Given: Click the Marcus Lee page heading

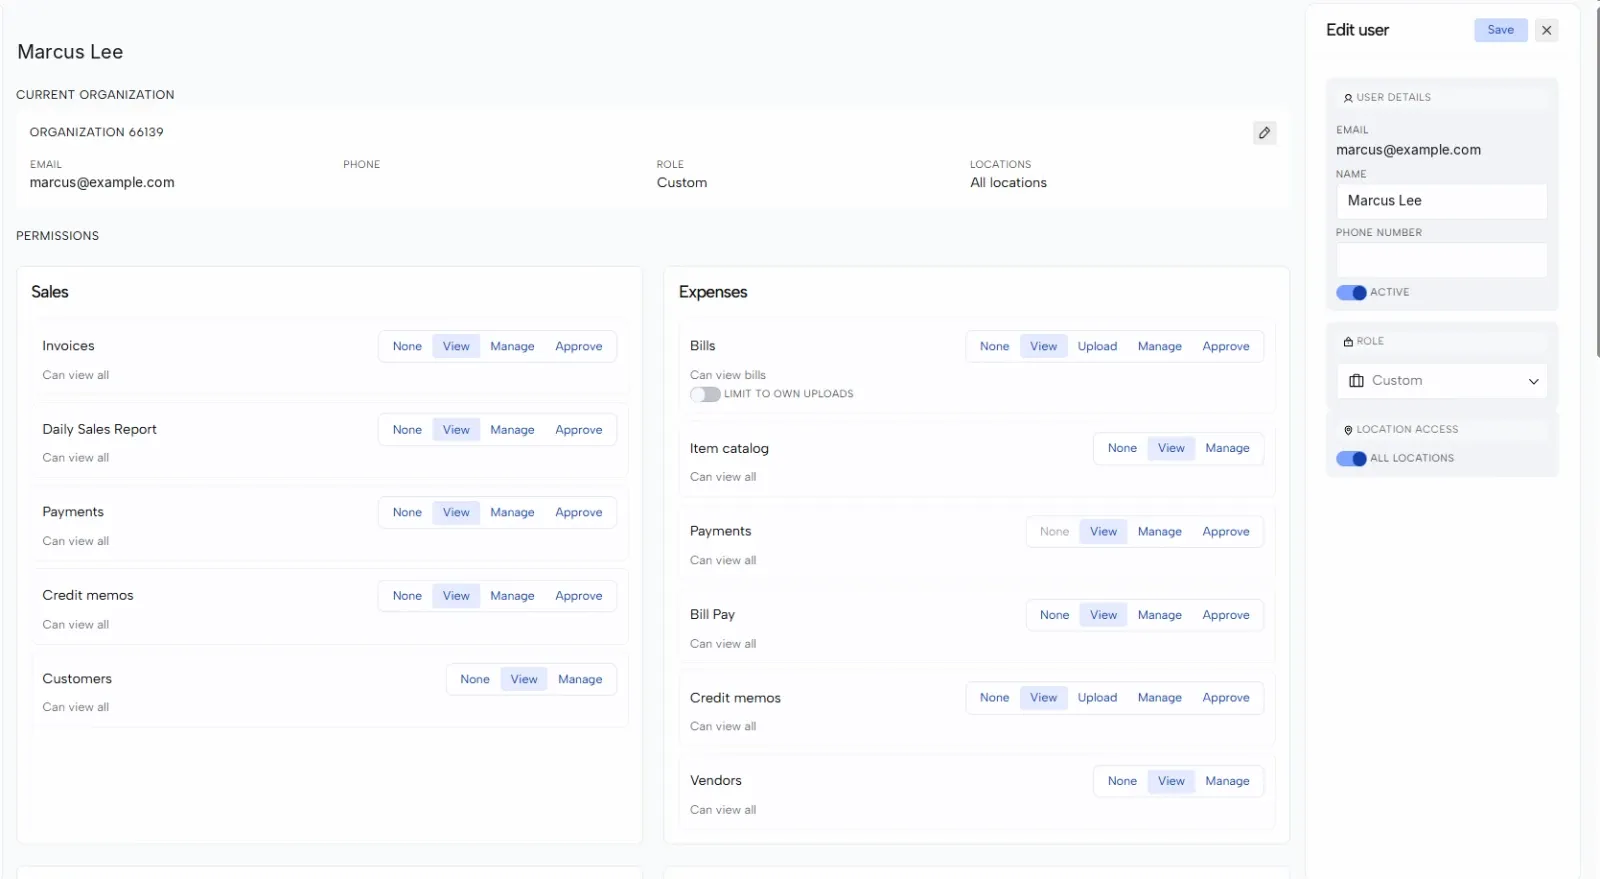Looking at the screenshot, I should (x=70, y=52).
